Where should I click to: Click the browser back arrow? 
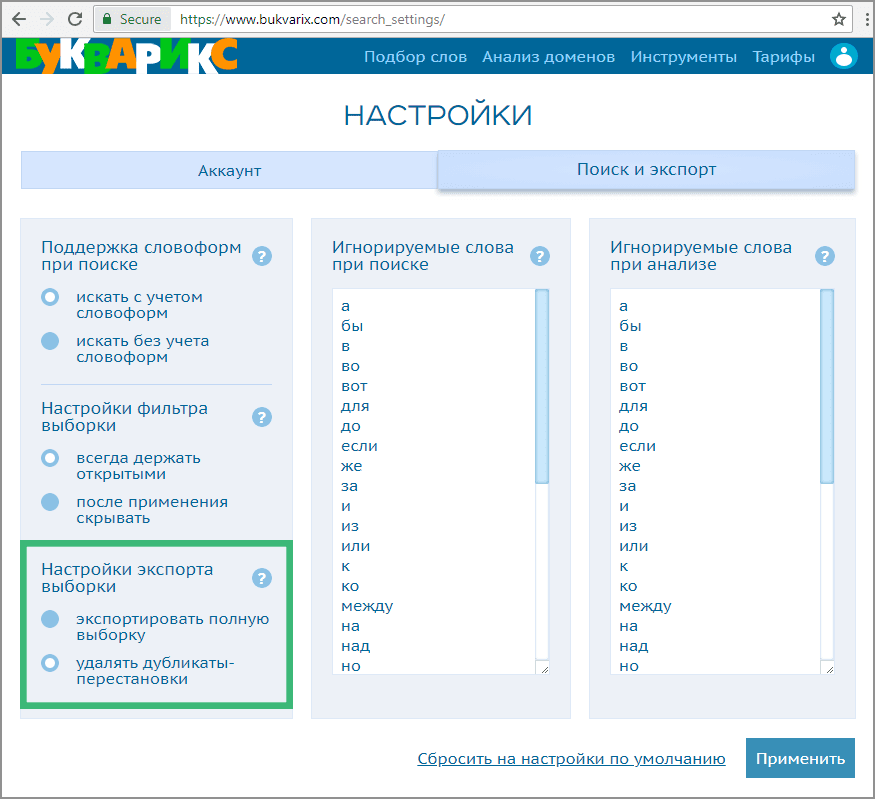coord(19,20)
